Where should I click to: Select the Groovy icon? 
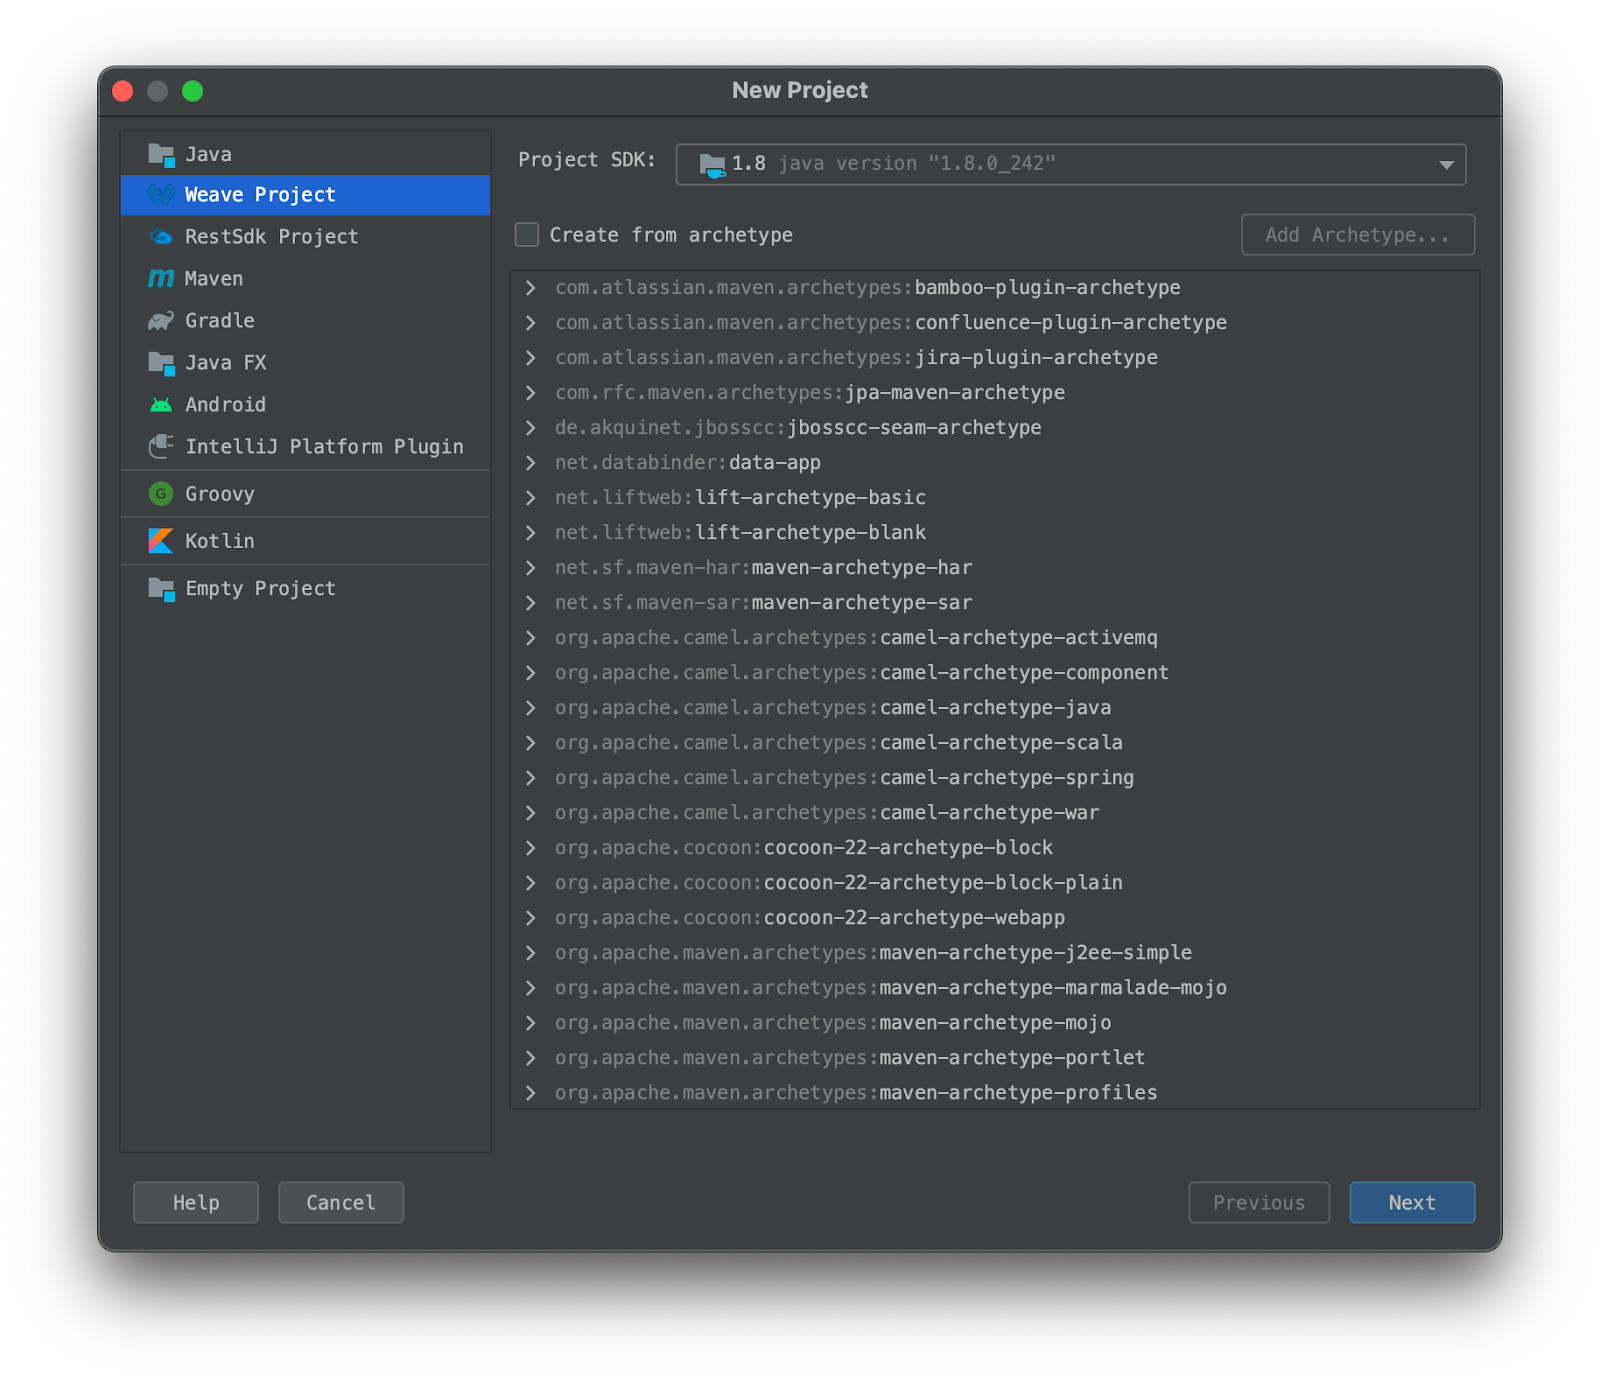point(161,493)
